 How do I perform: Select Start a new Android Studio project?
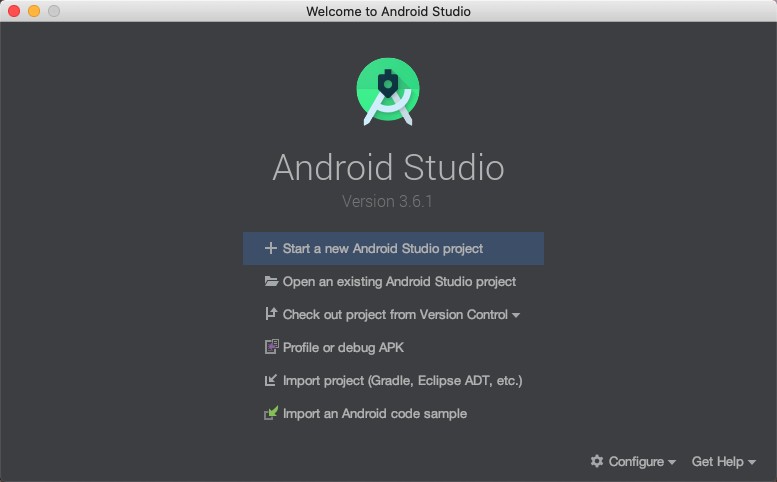click(x=383, y=248)
